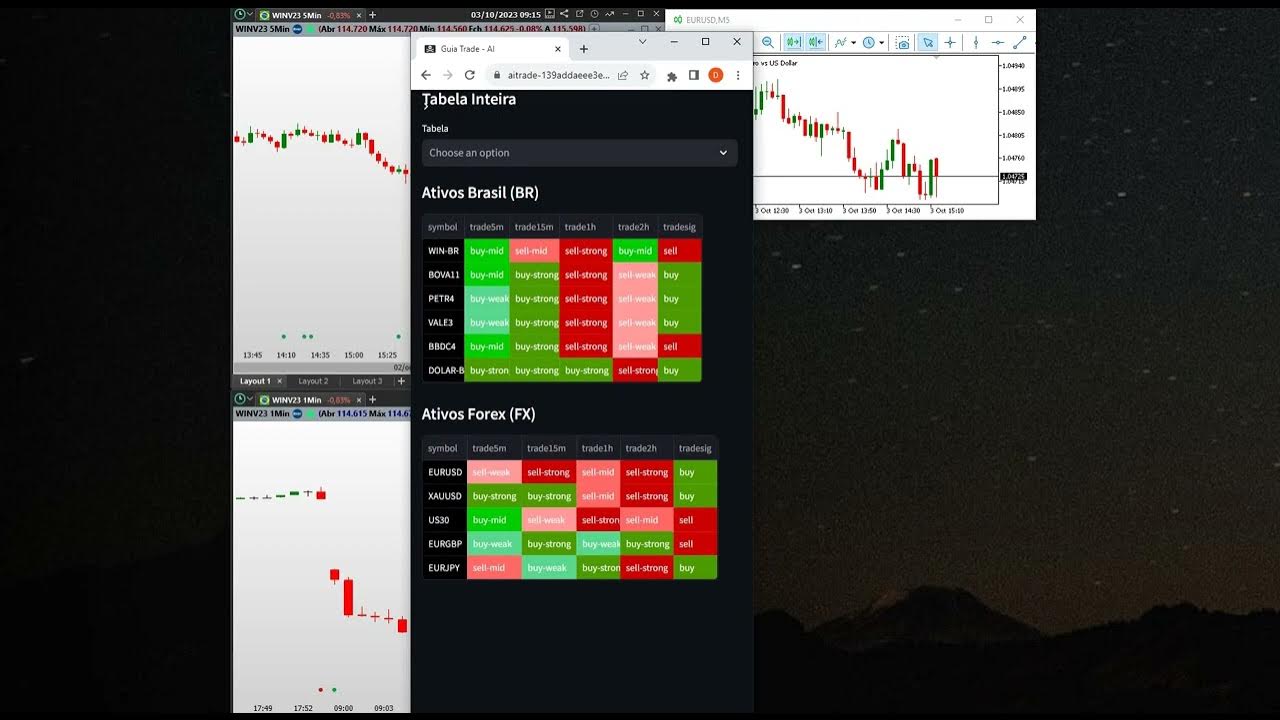Click EURGBP symbol cell
The height and width of the screenshot is (720, 1280).
[x=445, y=544]
